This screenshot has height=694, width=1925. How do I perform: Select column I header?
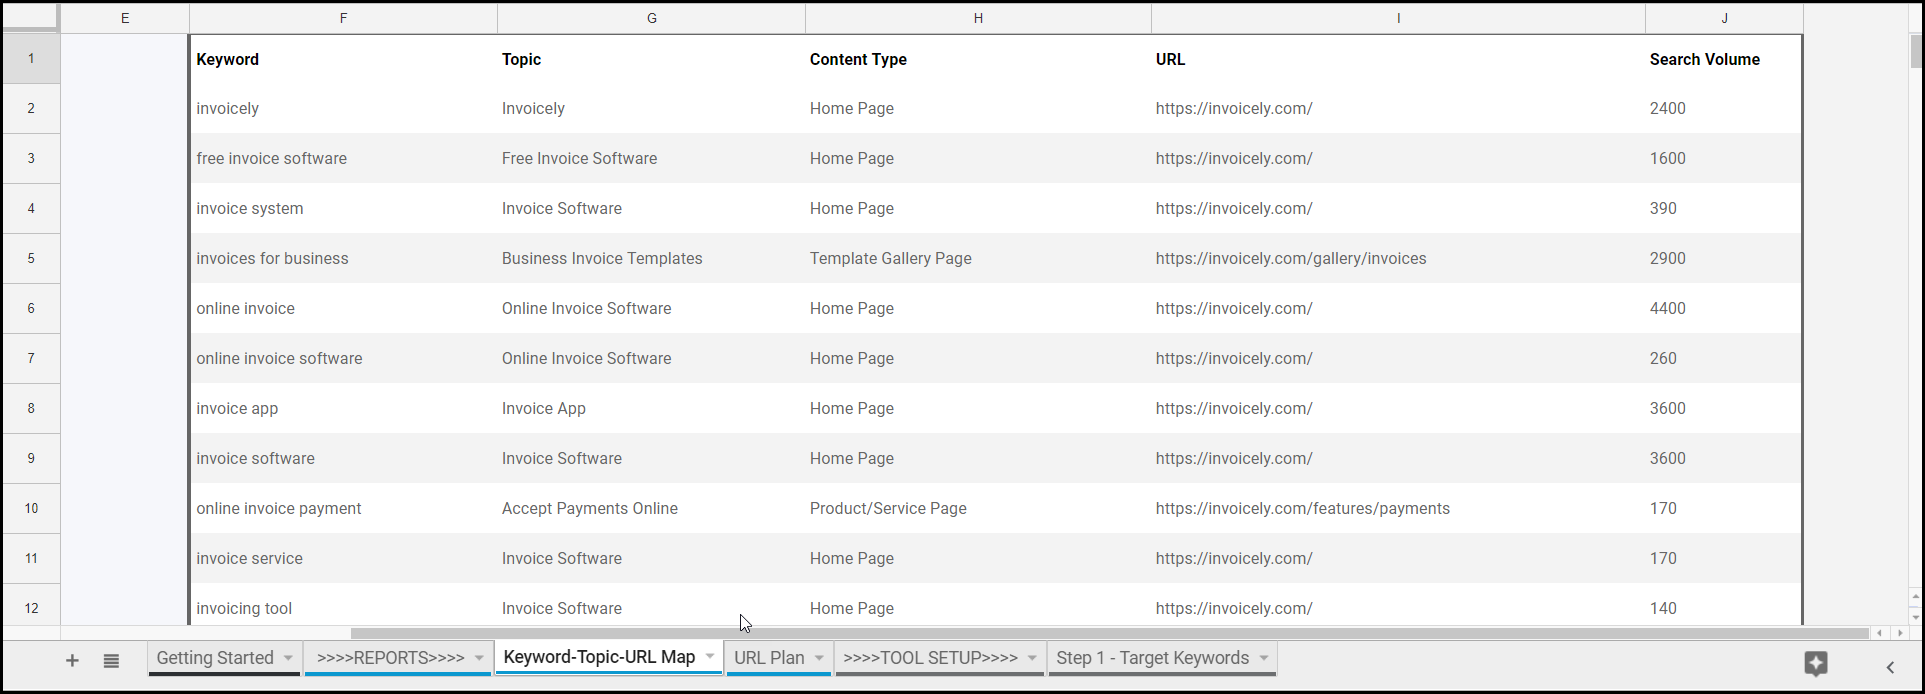click(1398, 18)
